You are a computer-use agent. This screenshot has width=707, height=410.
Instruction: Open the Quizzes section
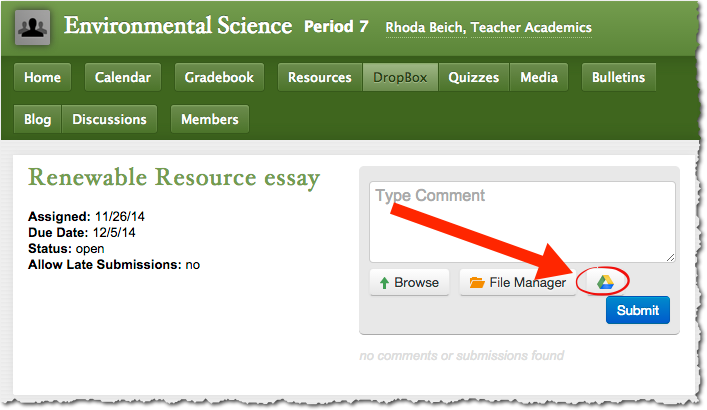[x=474, y=77]
